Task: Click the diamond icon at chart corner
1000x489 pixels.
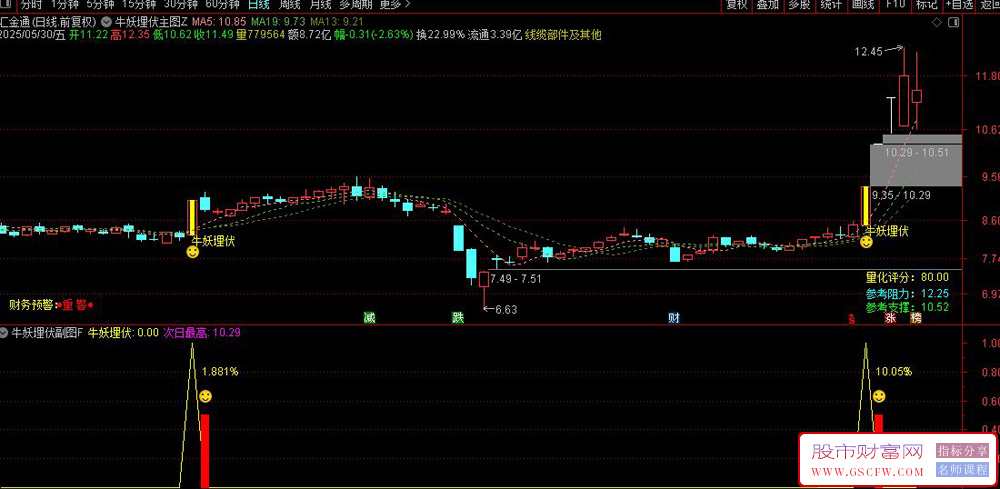Action: click(936, 22)
